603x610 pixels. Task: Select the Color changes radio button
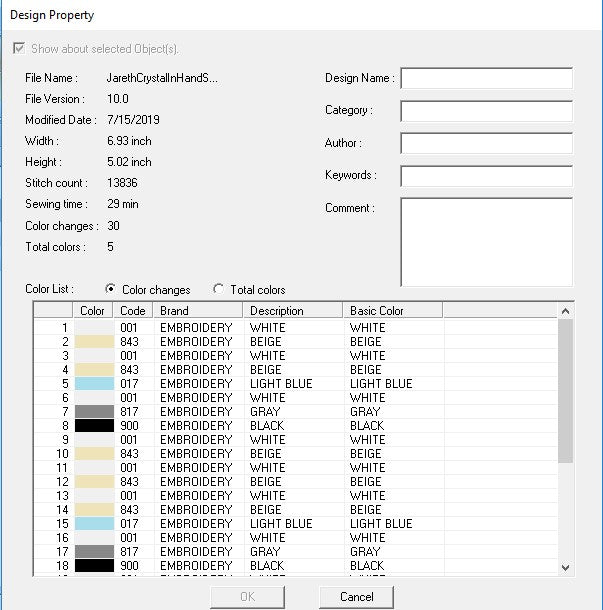click(x=110, y=290)
